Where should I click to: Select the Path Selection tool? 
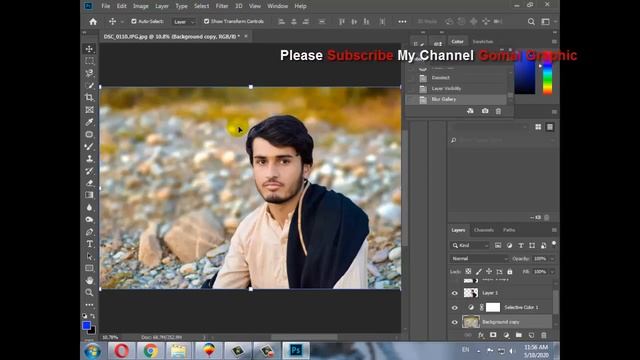coord(89,256)
